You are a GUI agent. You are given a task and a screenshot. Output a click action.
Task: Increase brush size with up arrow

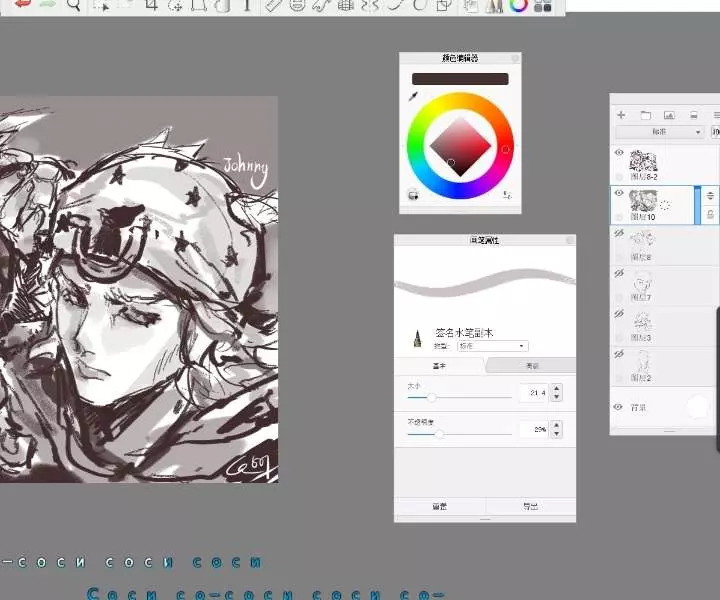[557, 388]
